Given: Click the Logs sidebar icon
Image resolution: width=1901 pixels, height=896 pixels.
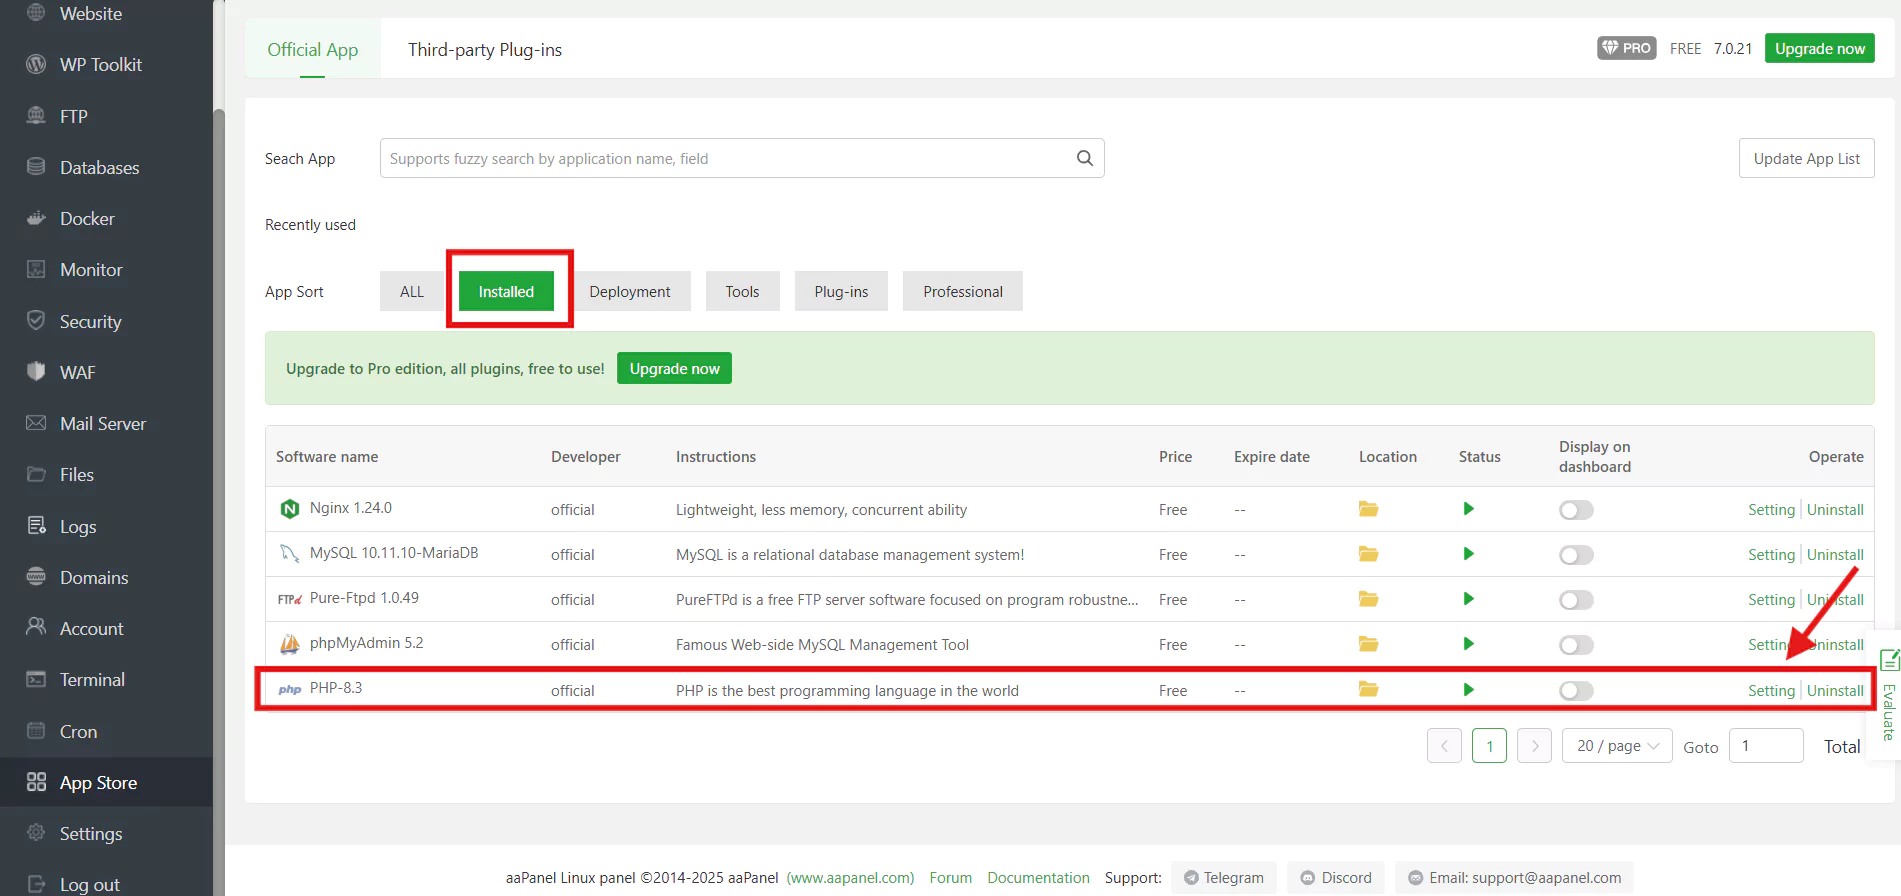Looking at the screenshot, I should pos(36,526).
